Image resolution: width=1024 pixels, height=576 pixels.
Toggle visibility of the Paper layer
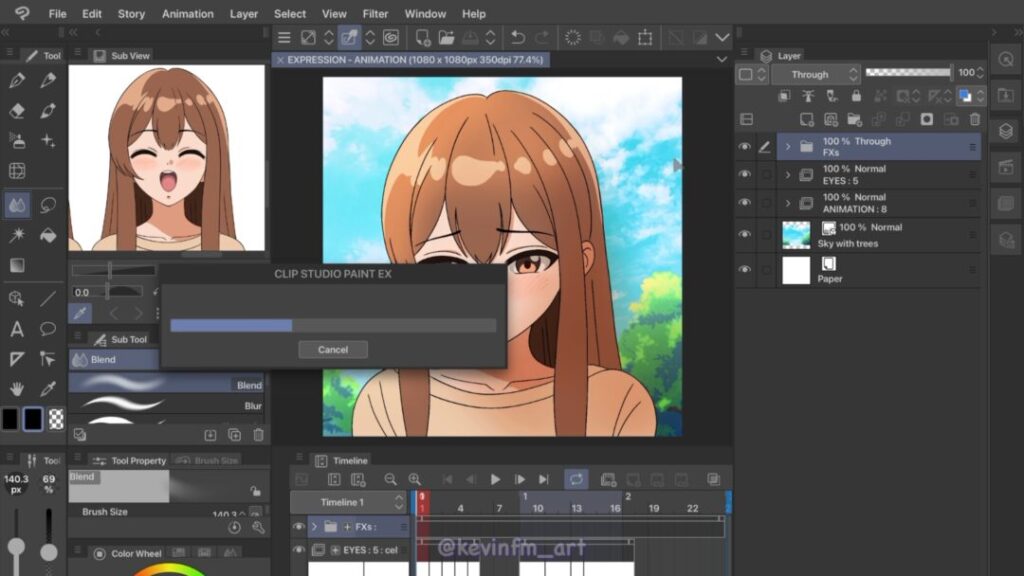click(x=744, y=270)
